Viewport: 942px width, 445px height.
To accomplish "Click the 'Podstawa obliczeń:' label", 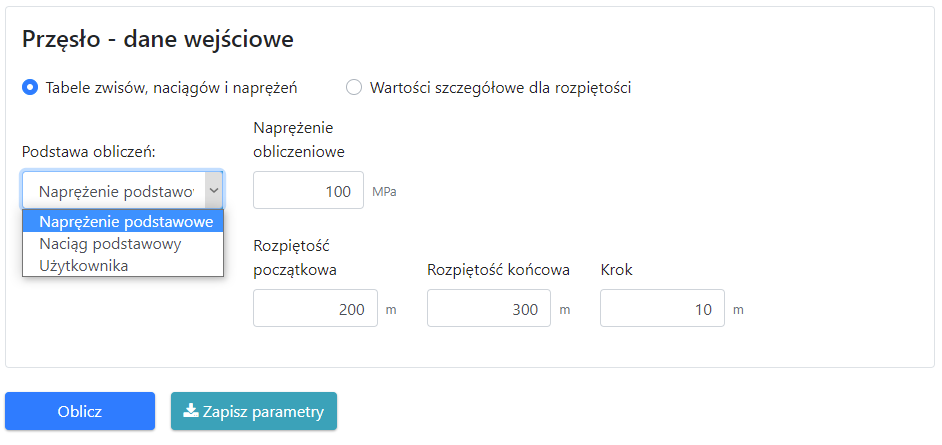I will [89, 151].
